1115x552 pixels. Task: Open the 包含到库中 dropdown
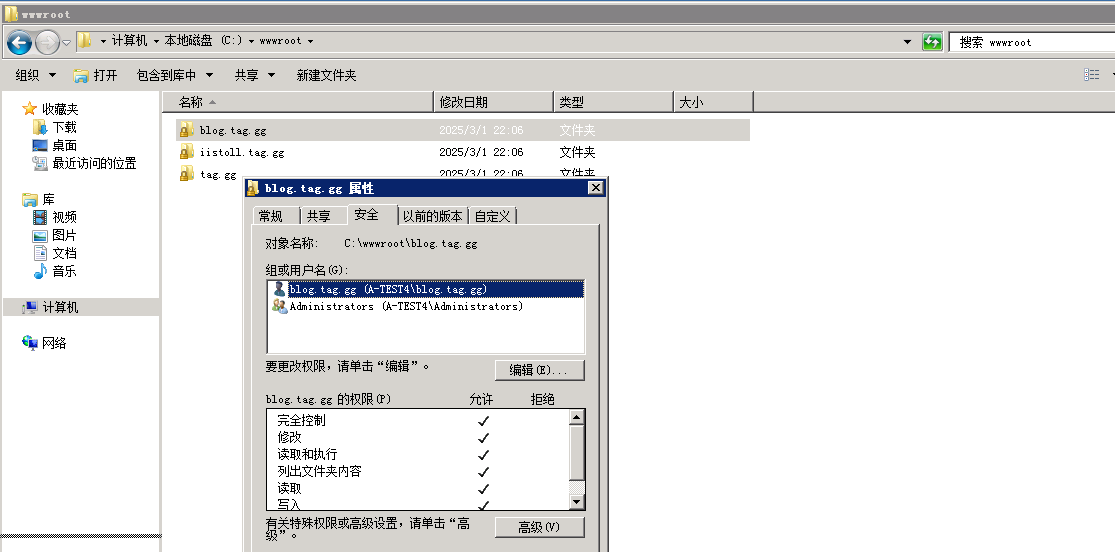[175, 75]
